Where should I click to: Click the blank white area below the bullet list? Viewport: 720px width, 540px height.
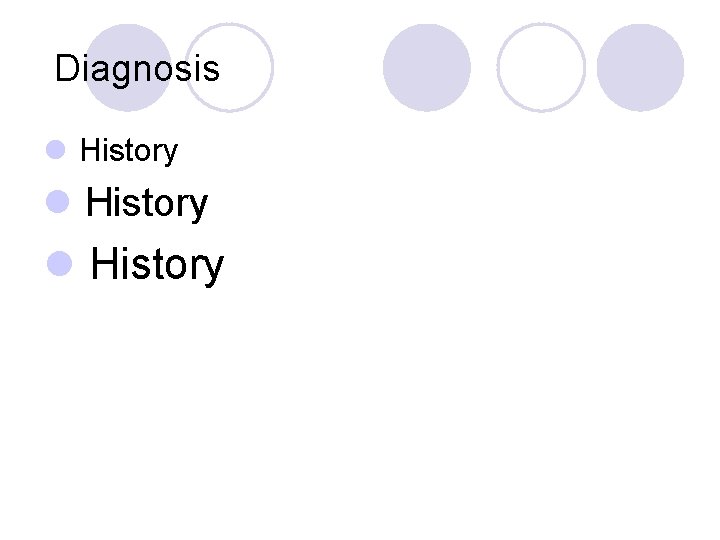360,404
